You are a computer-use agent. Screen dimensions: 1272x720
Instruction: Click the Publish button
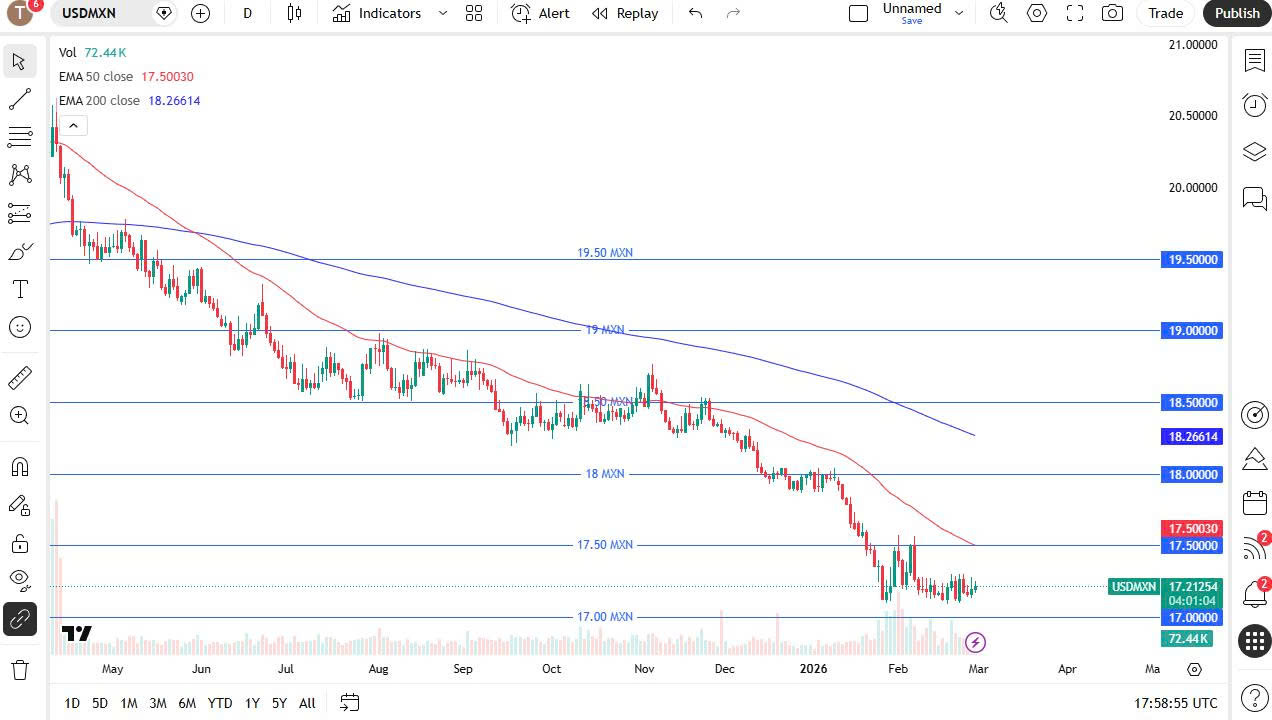(x=1237, y=13)
